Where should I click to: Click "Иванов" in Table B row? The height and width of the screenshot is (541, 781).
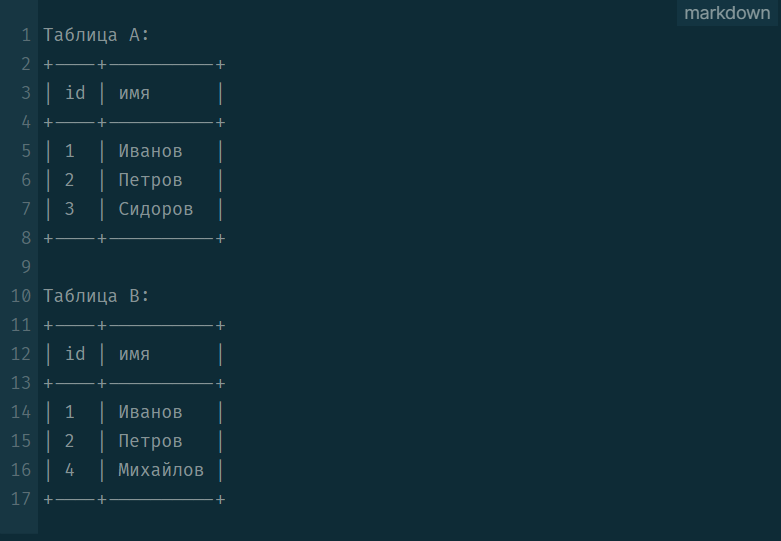150,412
